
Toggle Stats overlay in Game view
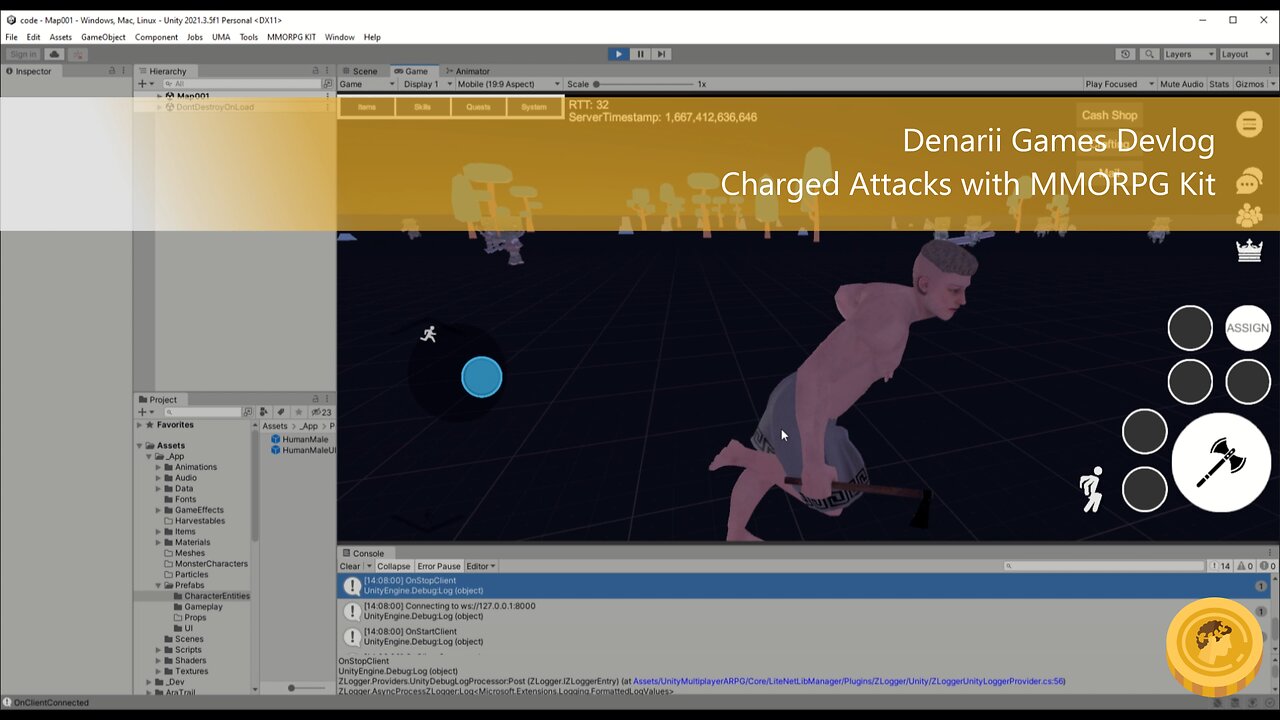click(1219, 84)
